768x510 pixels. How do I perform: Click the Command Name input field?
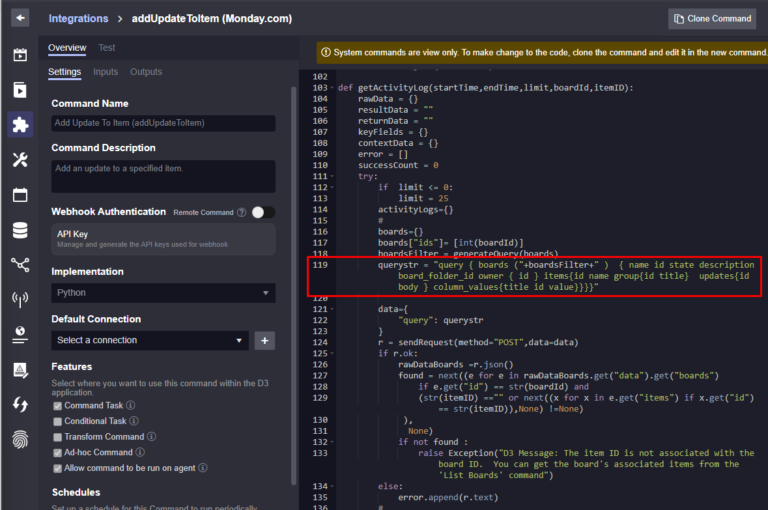163,123
